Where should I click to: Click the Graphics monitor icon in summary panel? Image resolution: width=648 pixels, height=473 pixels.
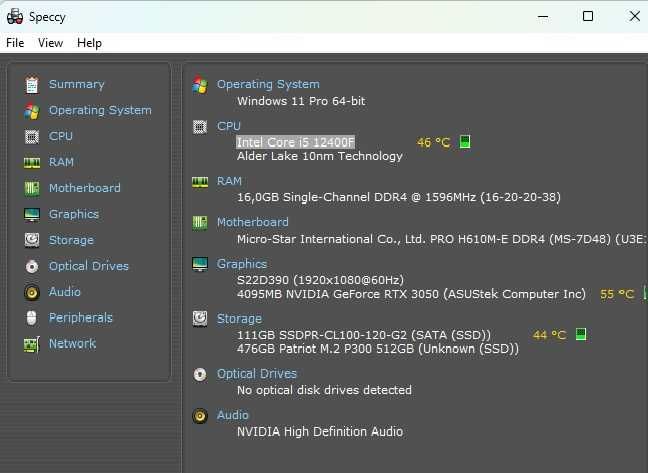tap(200, 264)
